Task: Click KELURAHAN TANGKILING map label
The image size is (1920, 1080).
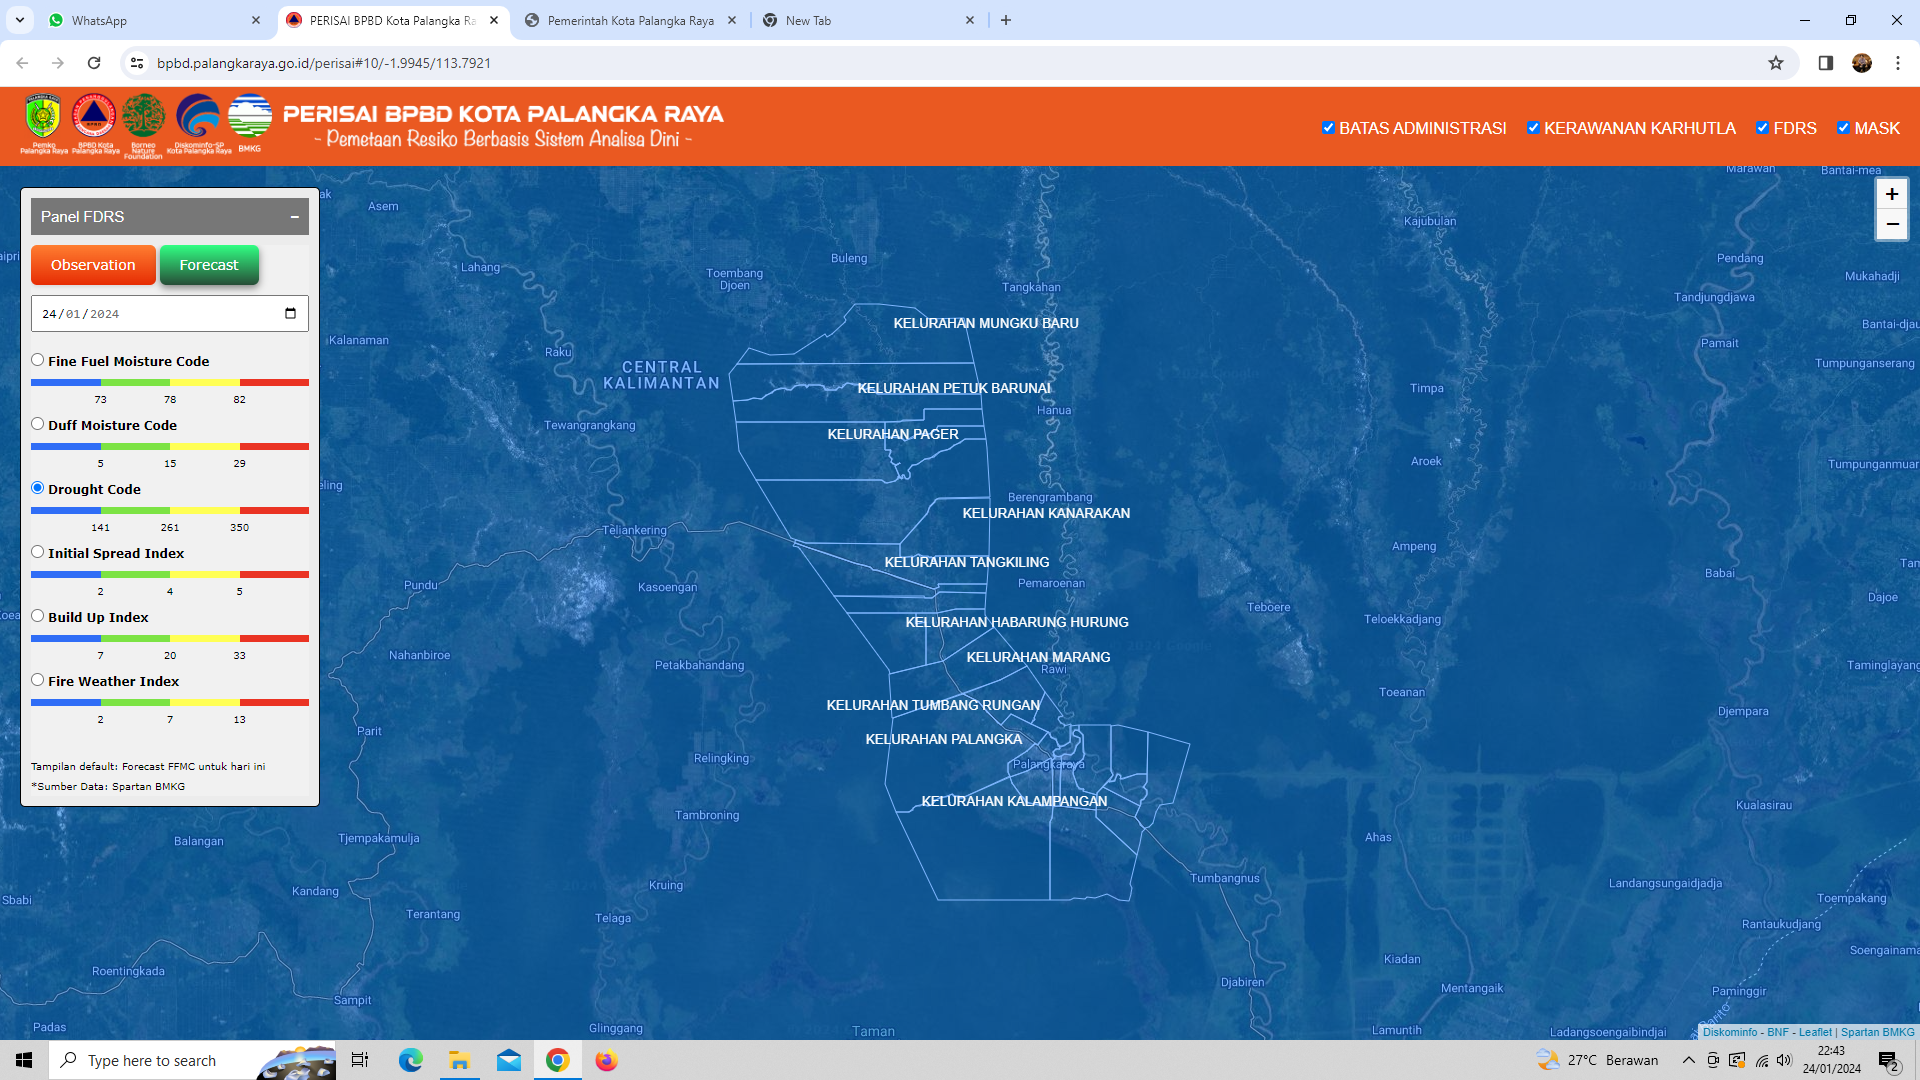Action: click(967, 562)
